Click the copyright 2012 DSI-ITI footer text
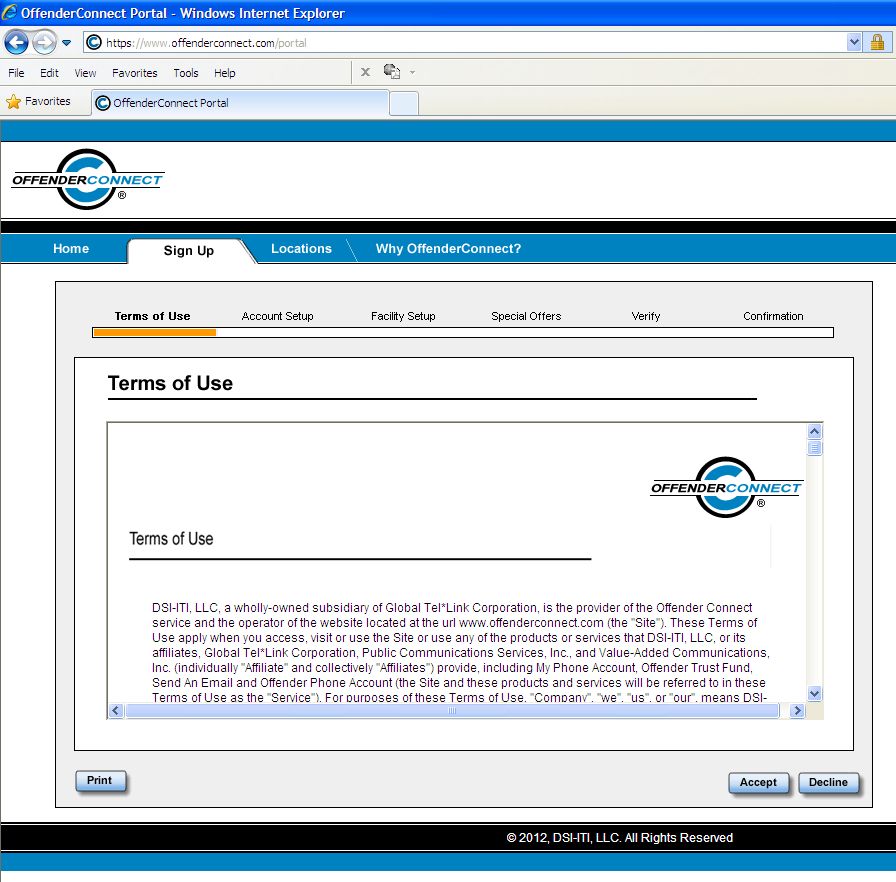This screenshot has width=896, height=882. pos(619,837)
